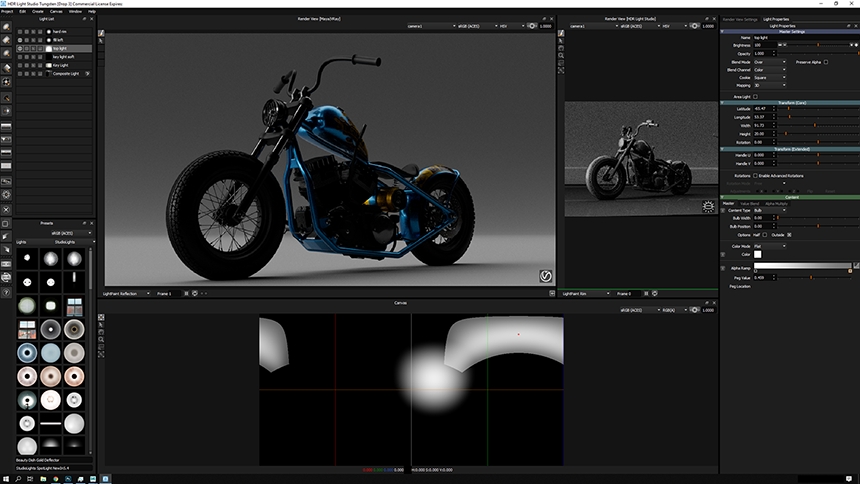This screenshot has height=484, width=860.
Task: Open Mapping dropdown
Action: pyautogui.click(x=770, y=85)
